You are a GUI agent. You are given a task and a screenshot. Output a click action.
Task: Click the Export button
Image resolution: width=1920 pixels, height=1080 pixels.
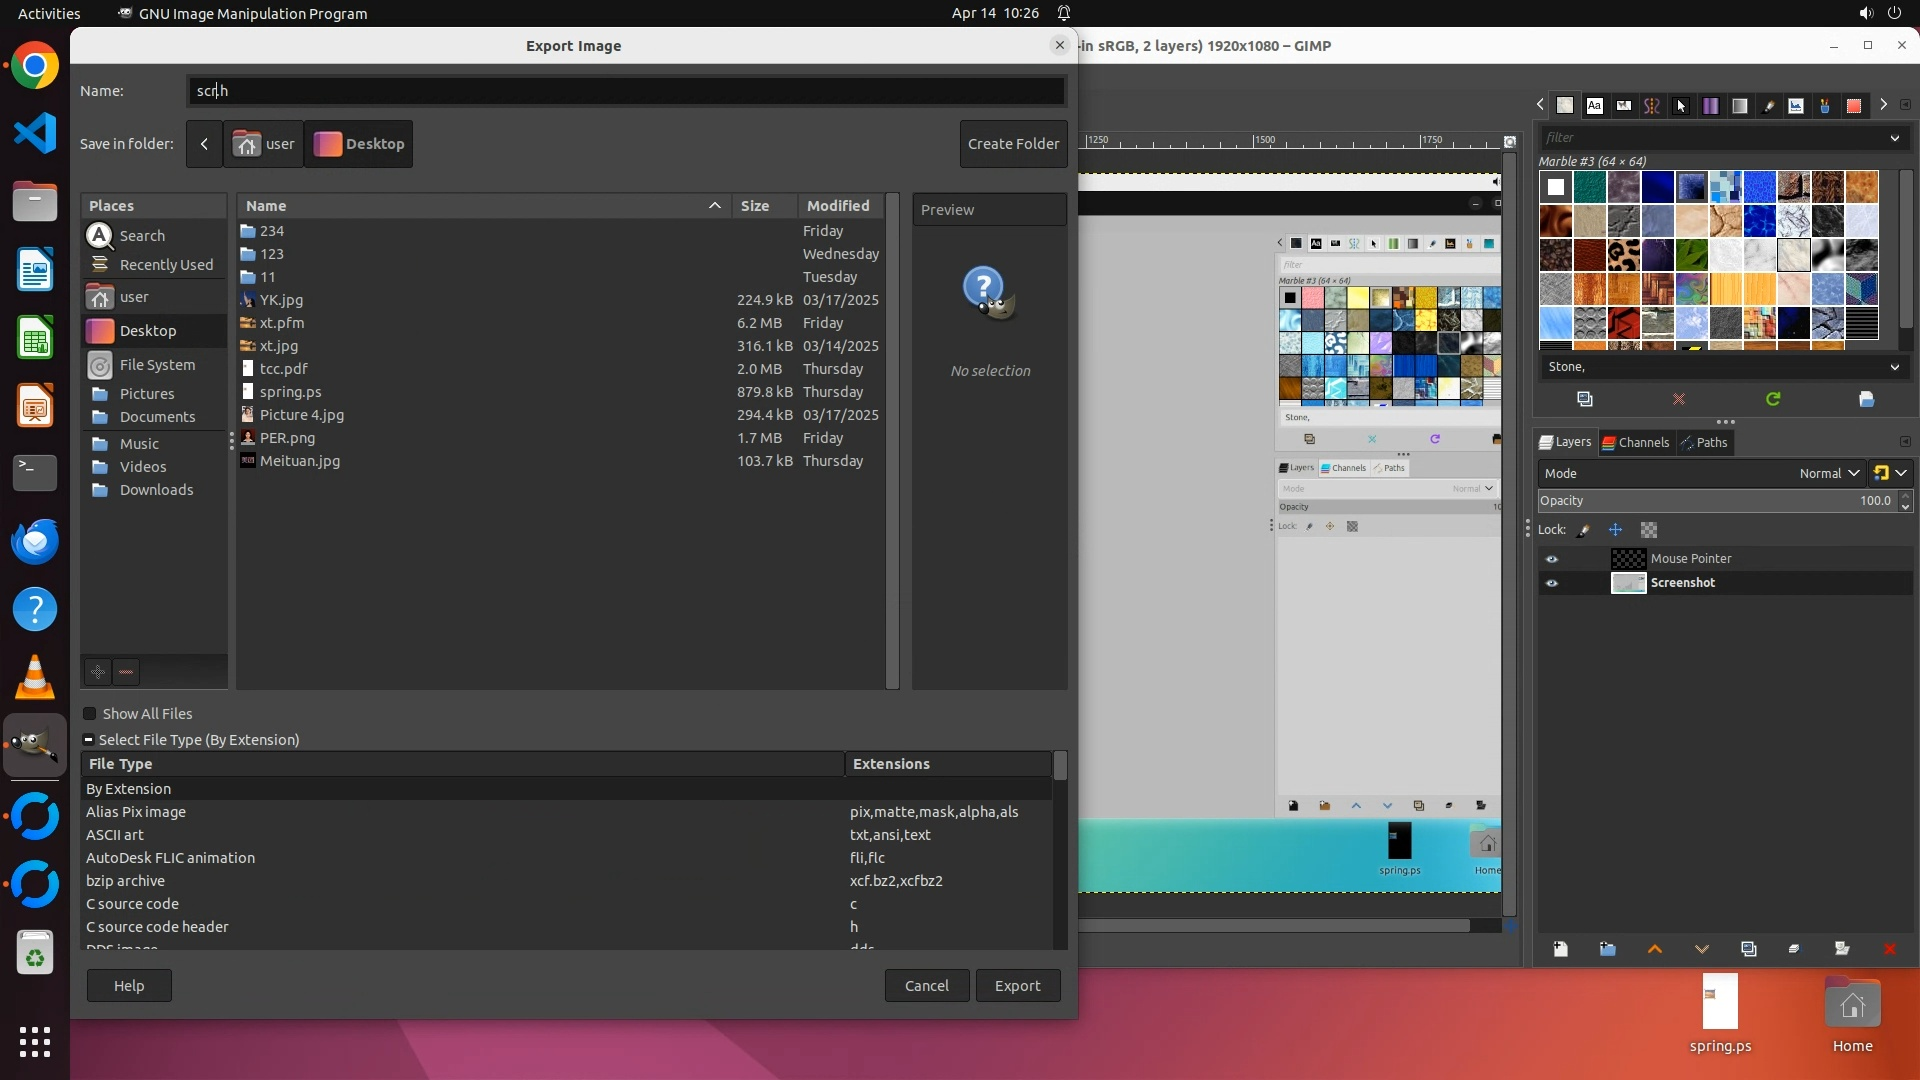click(x=1017, y=985)
